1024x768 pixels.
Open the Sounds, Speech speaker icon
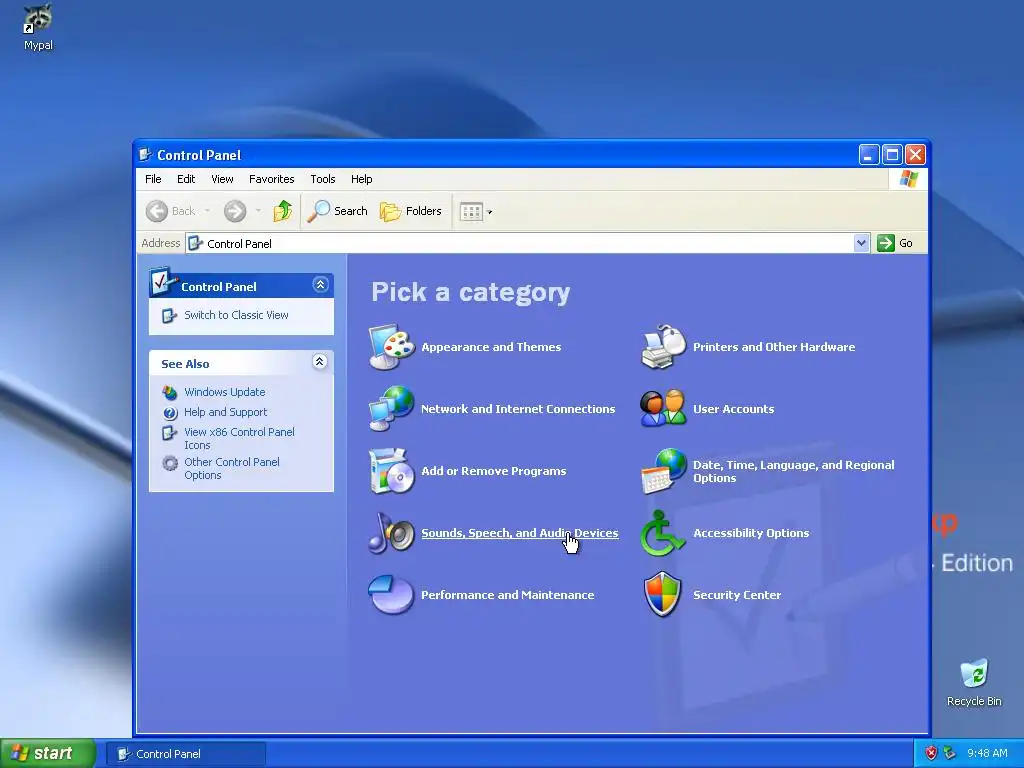tap(391, 533)
